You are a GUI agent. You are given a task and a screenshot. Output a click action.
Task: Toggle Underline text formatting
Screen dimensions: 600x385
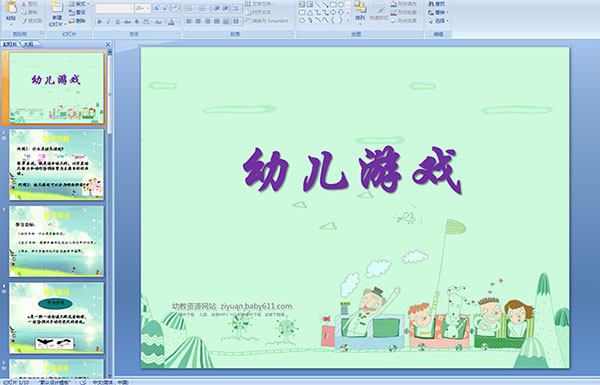click(x=117, y=22)
